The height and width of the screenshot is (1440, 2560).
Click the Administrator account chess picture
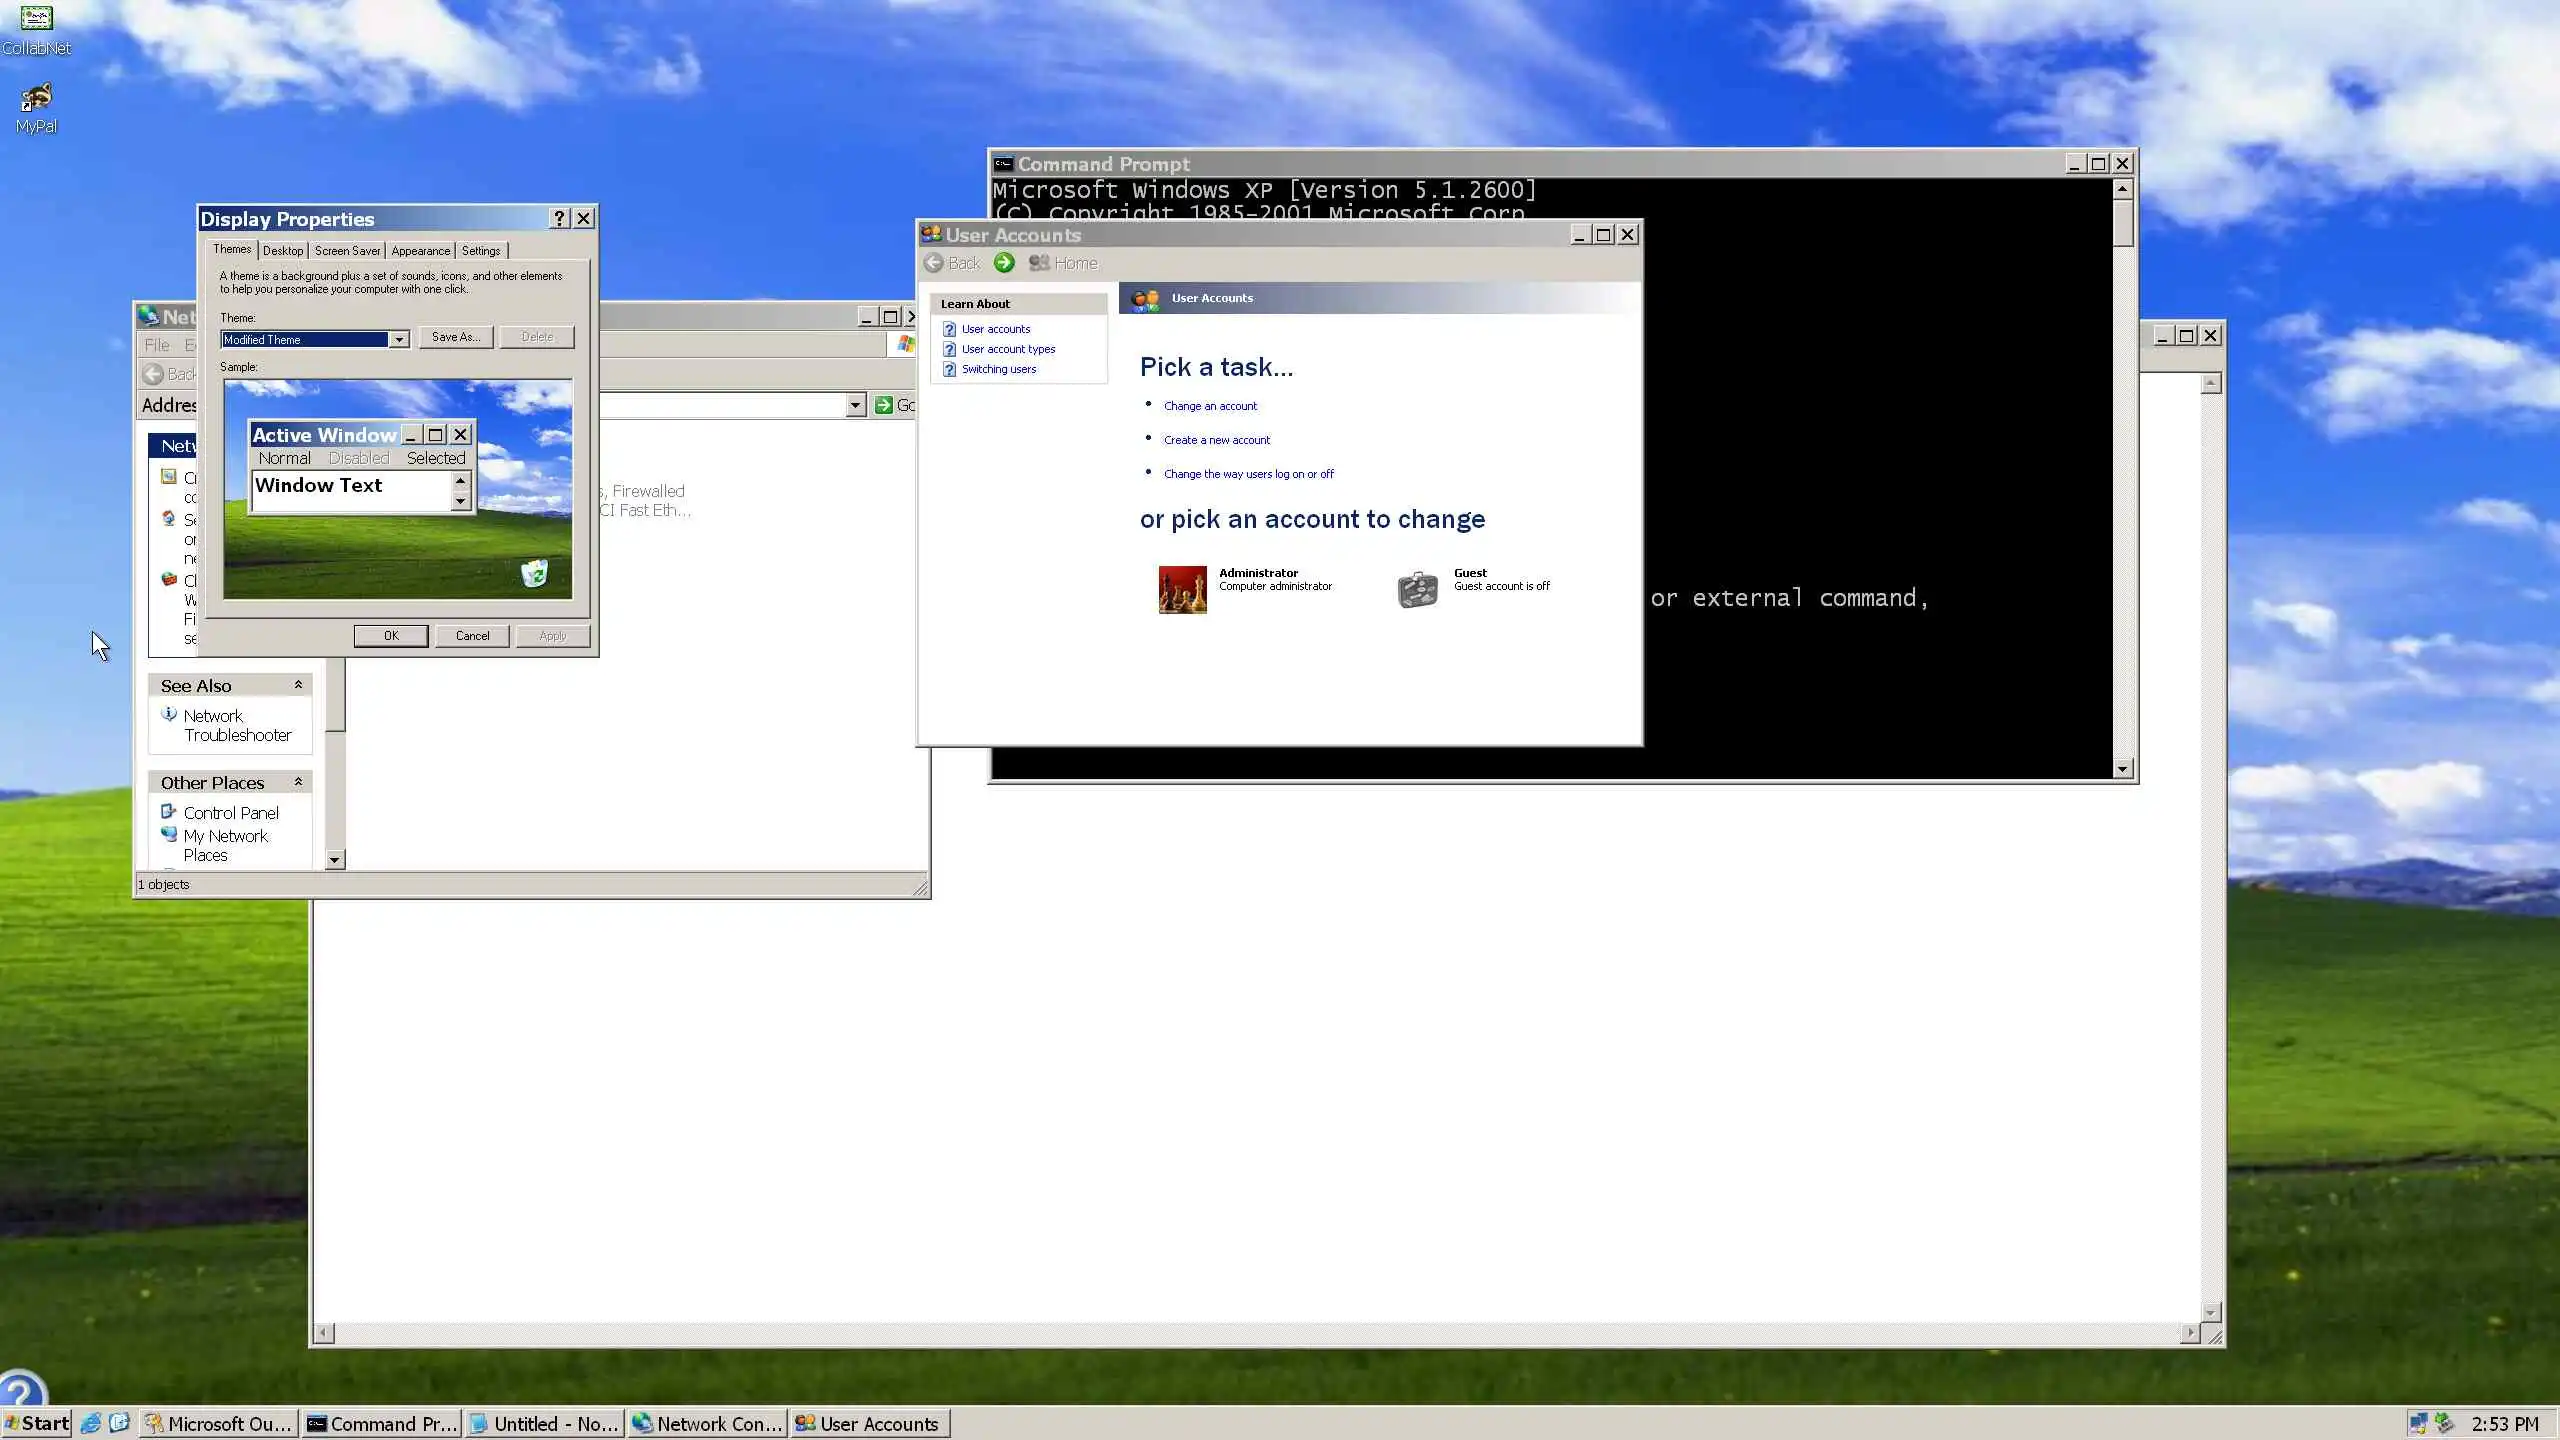coord(1182,589)
